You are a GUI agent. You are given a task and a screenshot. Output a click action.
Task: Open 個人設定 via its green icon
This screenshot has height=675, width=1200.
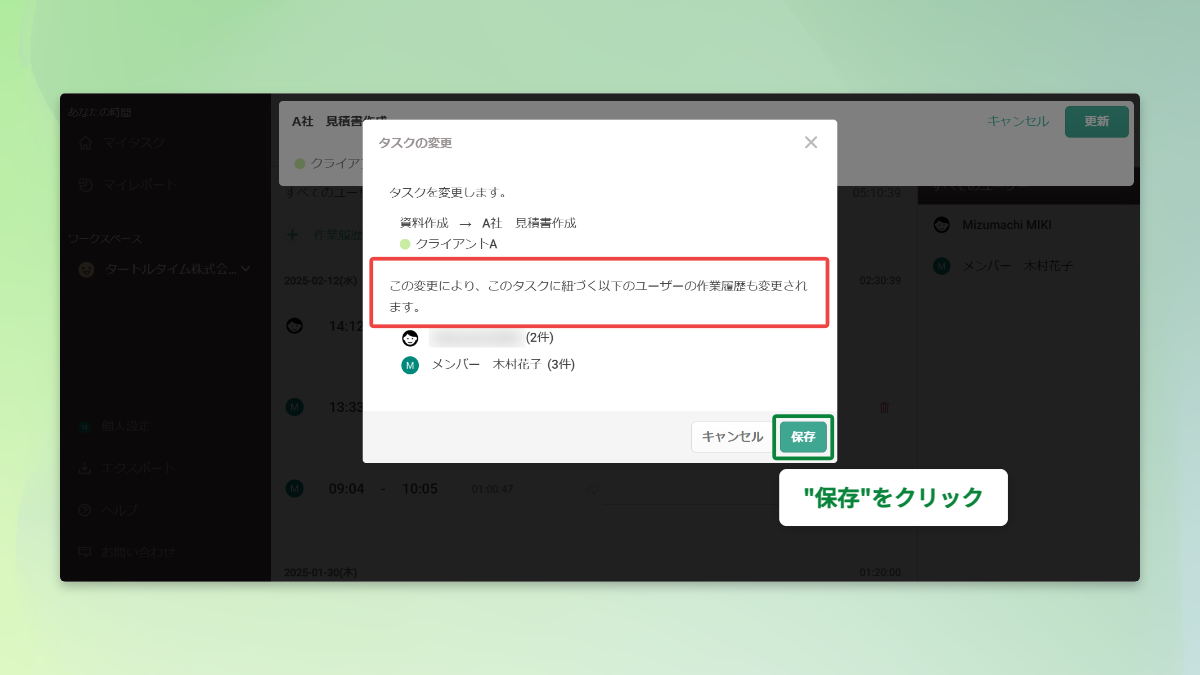tap(85, 427)
